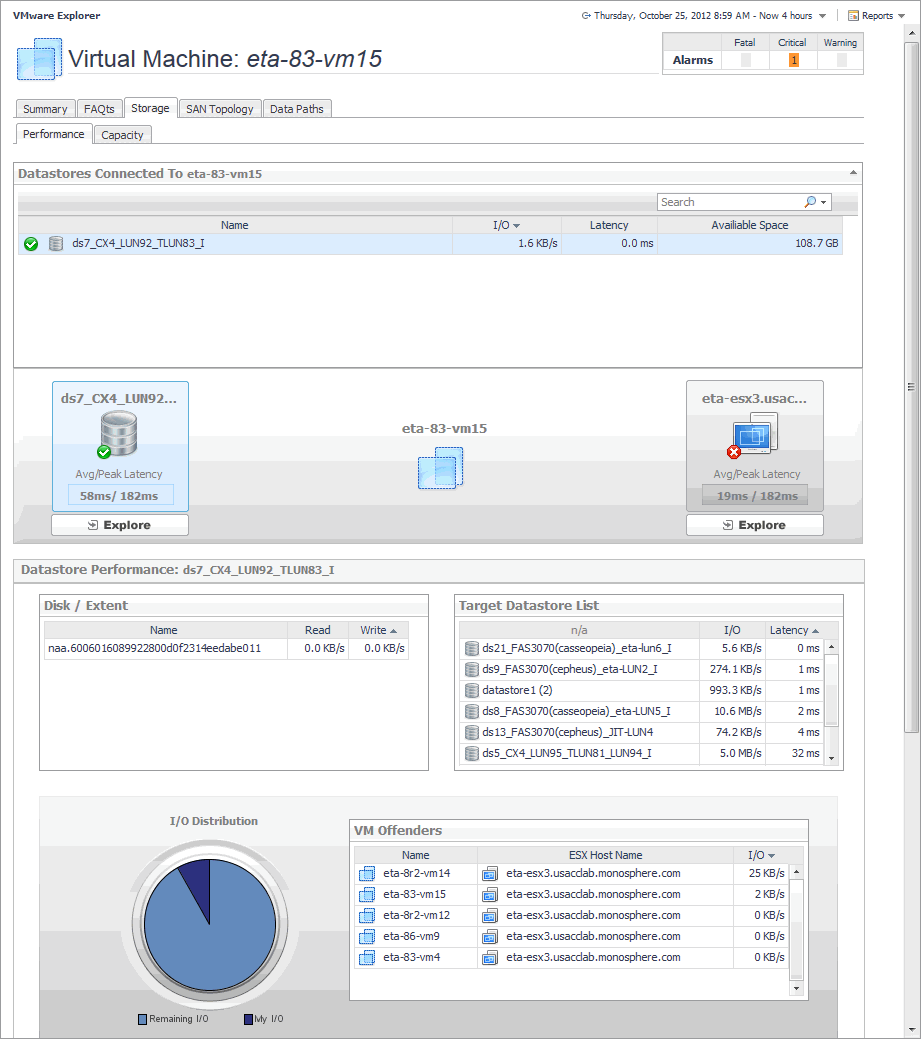Click VM icon beside eta-83-vm4

[x=367, y=957]
